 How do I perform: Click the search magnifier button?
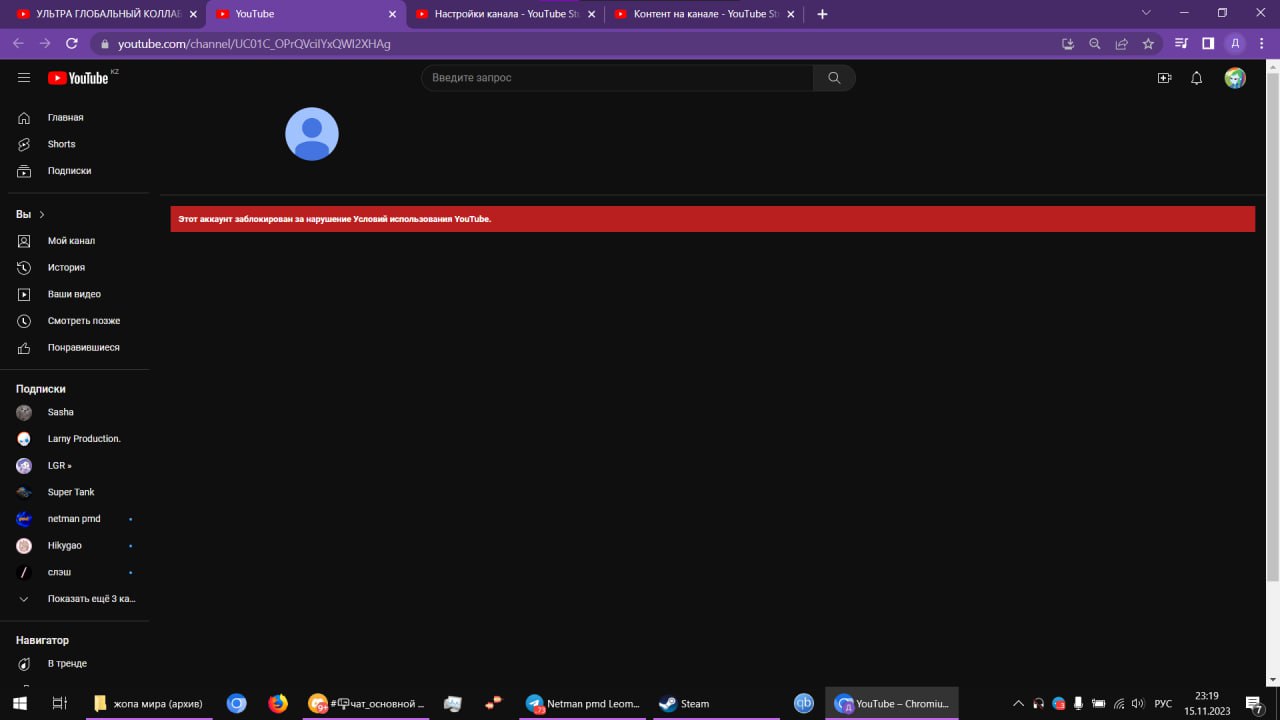[834, 78]
